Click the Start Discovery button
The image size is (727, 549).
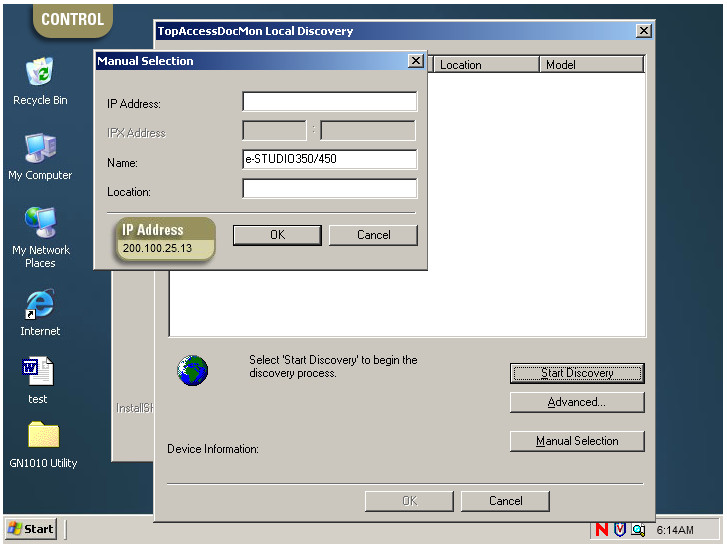click(577, 373)
